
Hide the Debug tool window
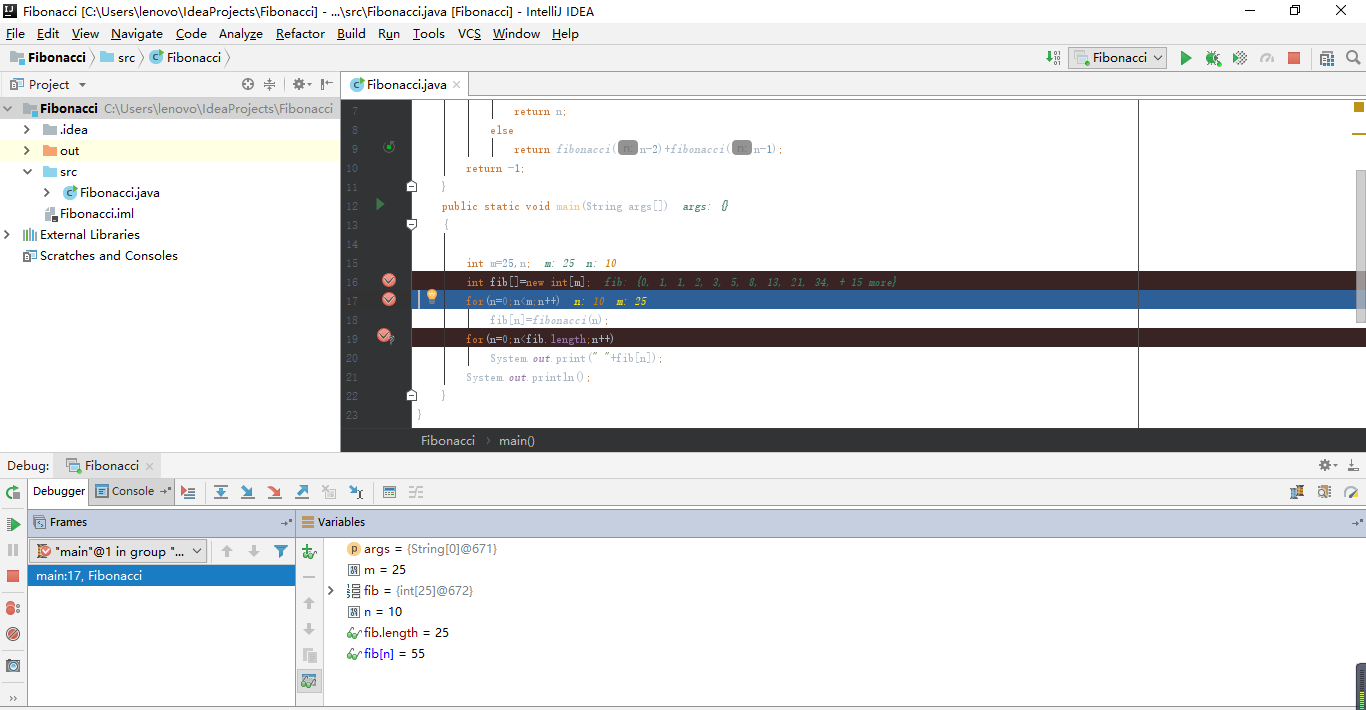click(1353, 466)
